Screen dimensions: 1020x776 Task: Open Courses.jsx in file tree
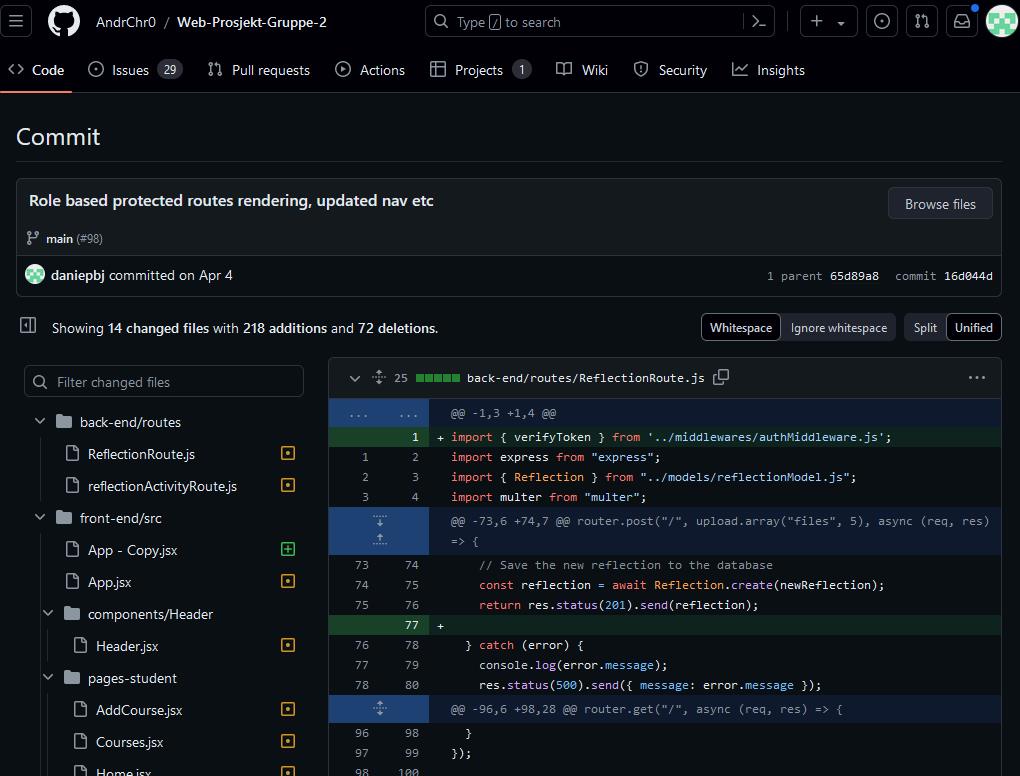pyautogui.click(x=129, y=742)
